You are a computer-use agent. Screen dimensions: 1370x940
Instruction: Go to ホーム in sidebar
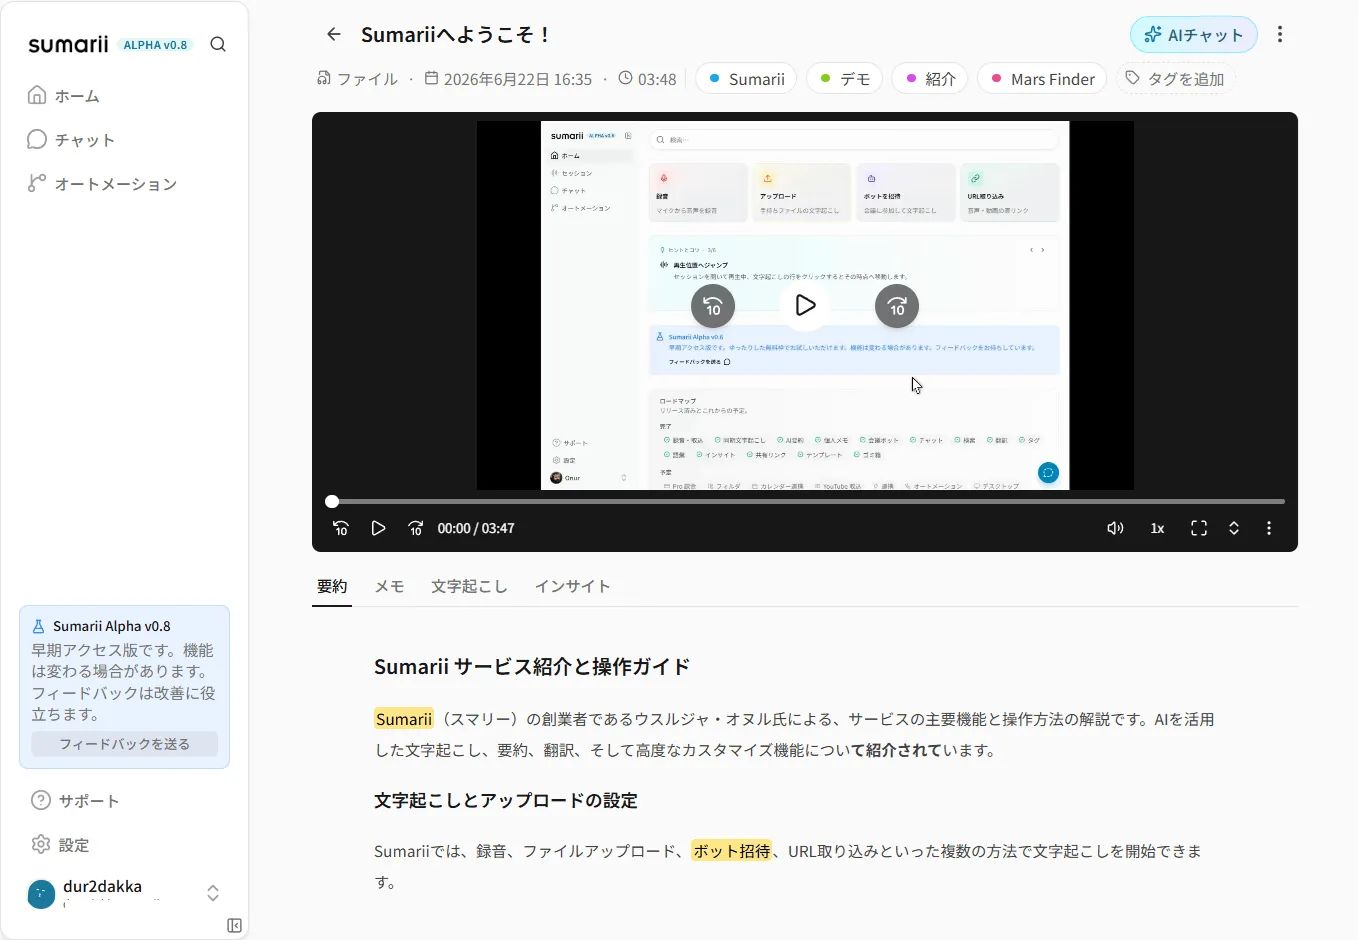pyautogui.click(x=64, y=96)
